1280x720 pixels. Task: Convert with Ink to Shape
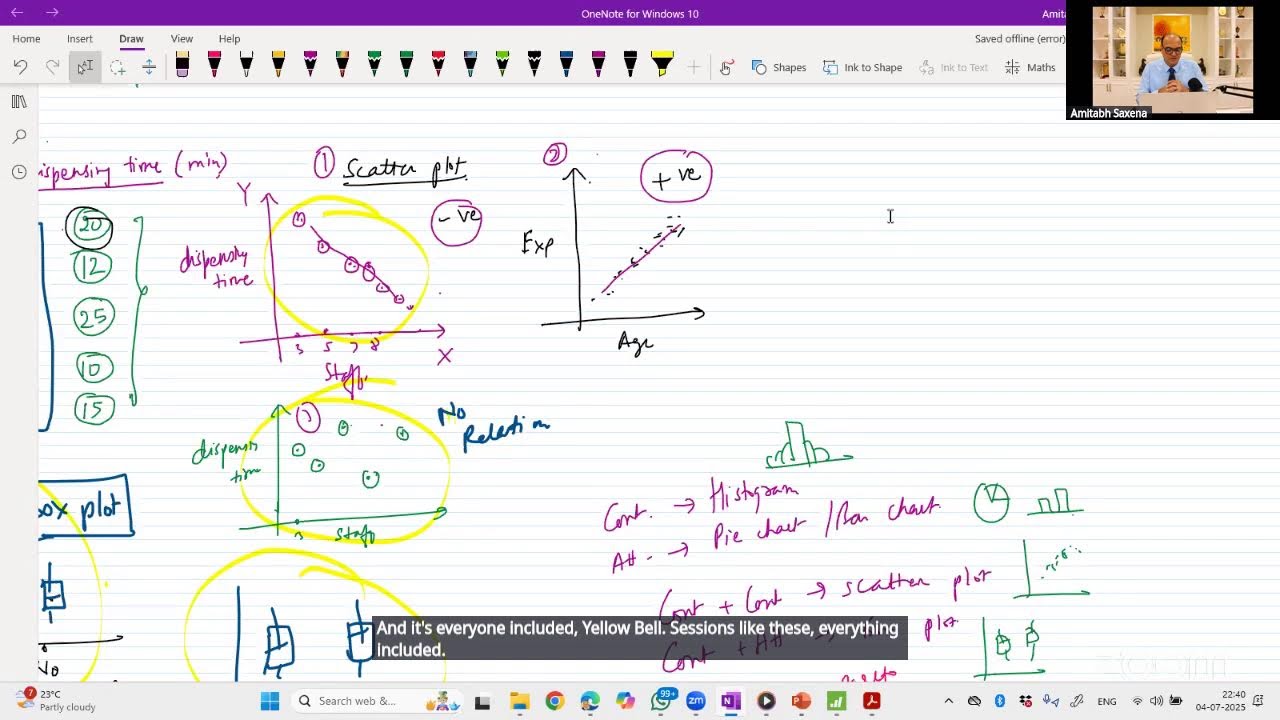point(862,67)
